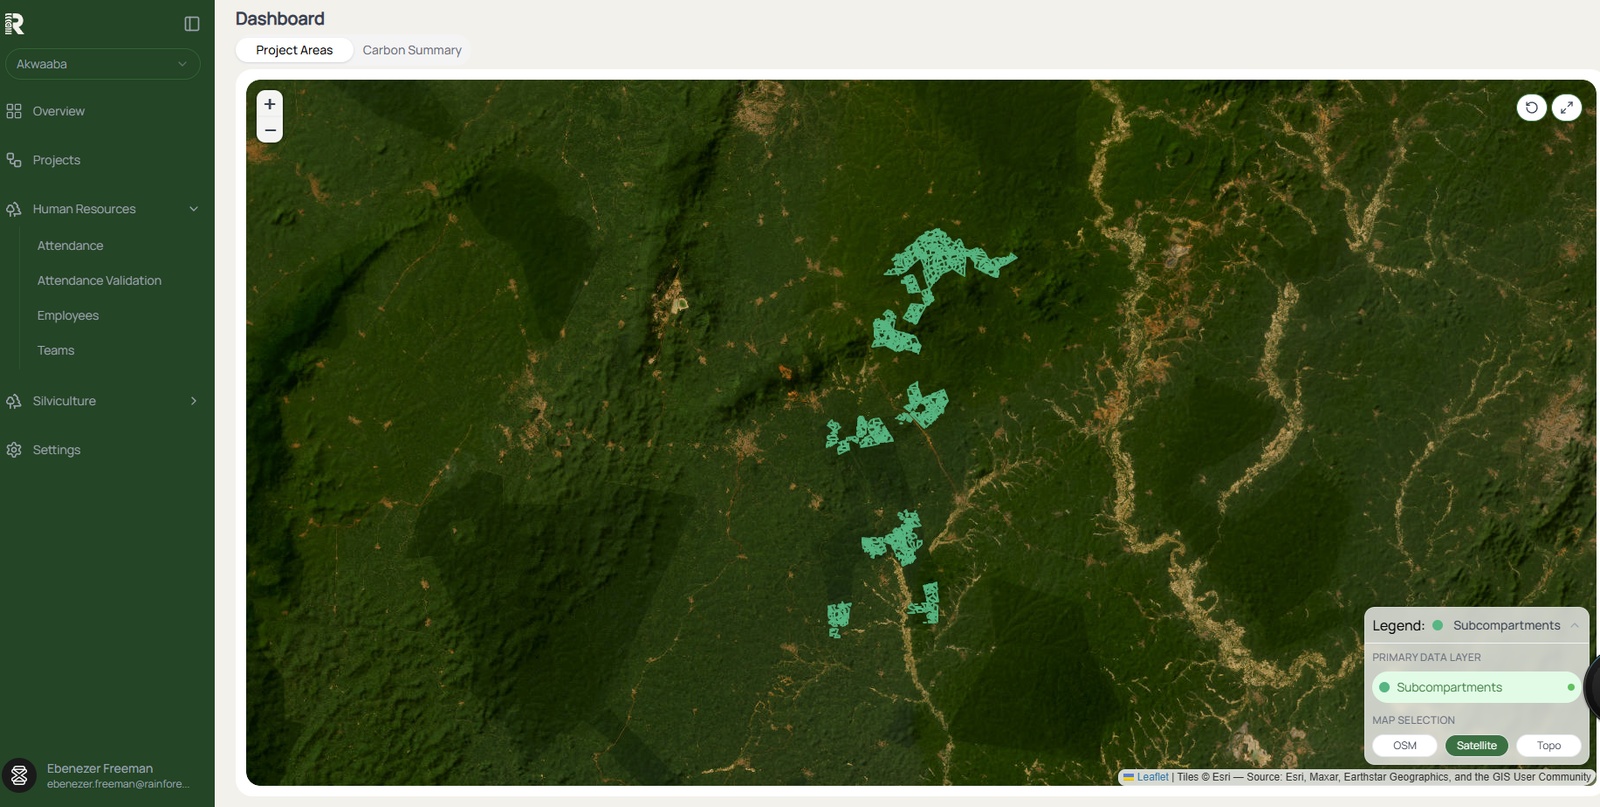This screenshot has width=1600, height=807.
Task: Collapse the Legend panel chevron
Action: (1575, 625)
